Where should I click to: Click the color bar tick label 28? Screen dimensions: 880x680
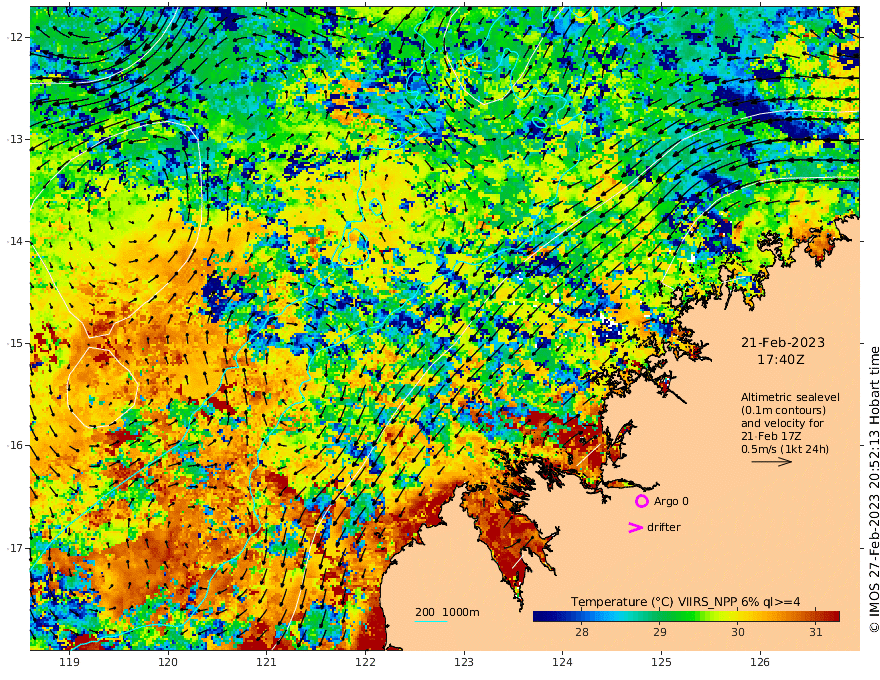coord(581,632)
